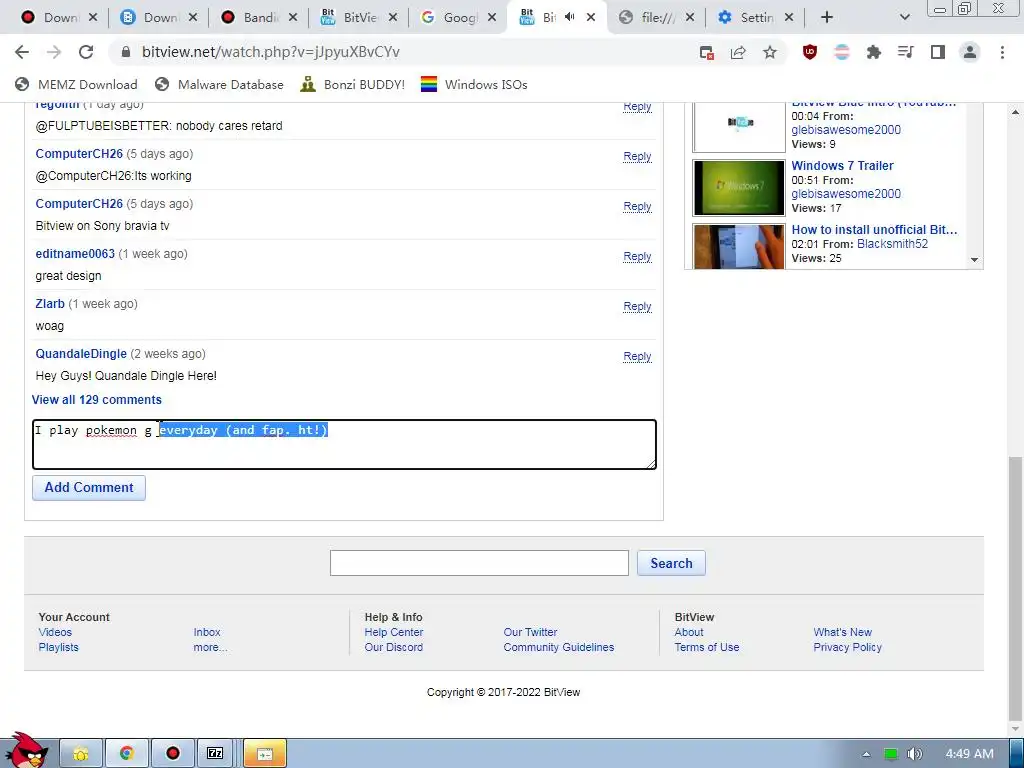Click the orange folder taskbar icon
Viewport: 1024px width, 768px height.
[264, 754]
